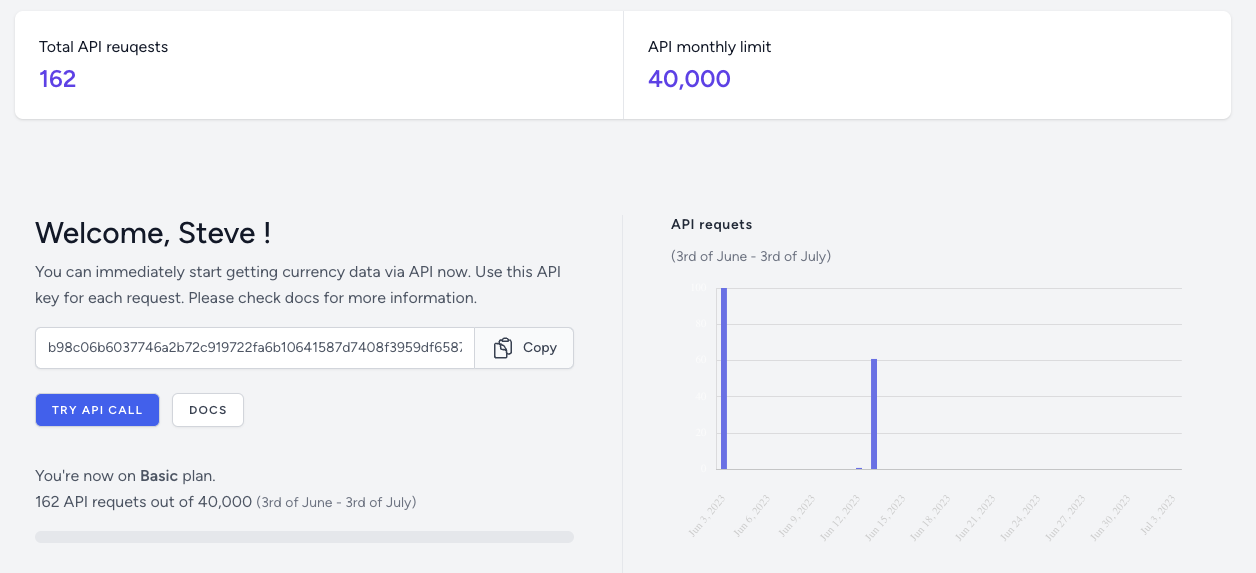The image size is (1256, 573).
Task: Click the 162 API requets out of 40,000 line
Action: (226, 502)
